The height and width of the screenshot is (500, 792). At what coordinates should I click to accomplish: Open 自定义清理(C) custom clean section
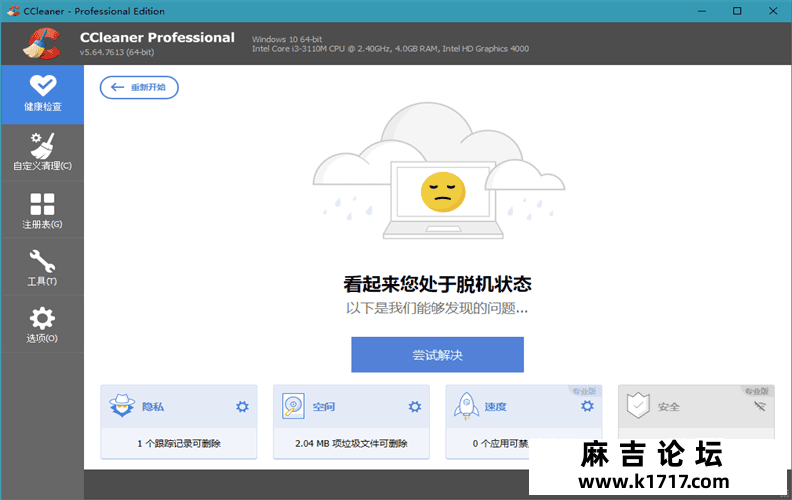coord(42,152)
